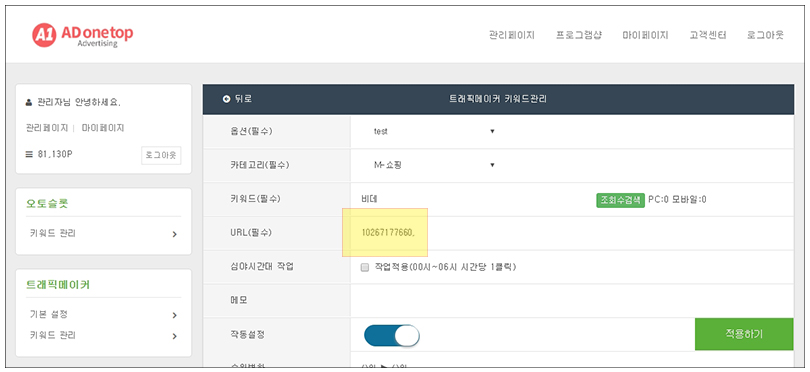Toggle the 작동설정 switch
The height and width of the screenshot is (372, 810).
[392, 335]
